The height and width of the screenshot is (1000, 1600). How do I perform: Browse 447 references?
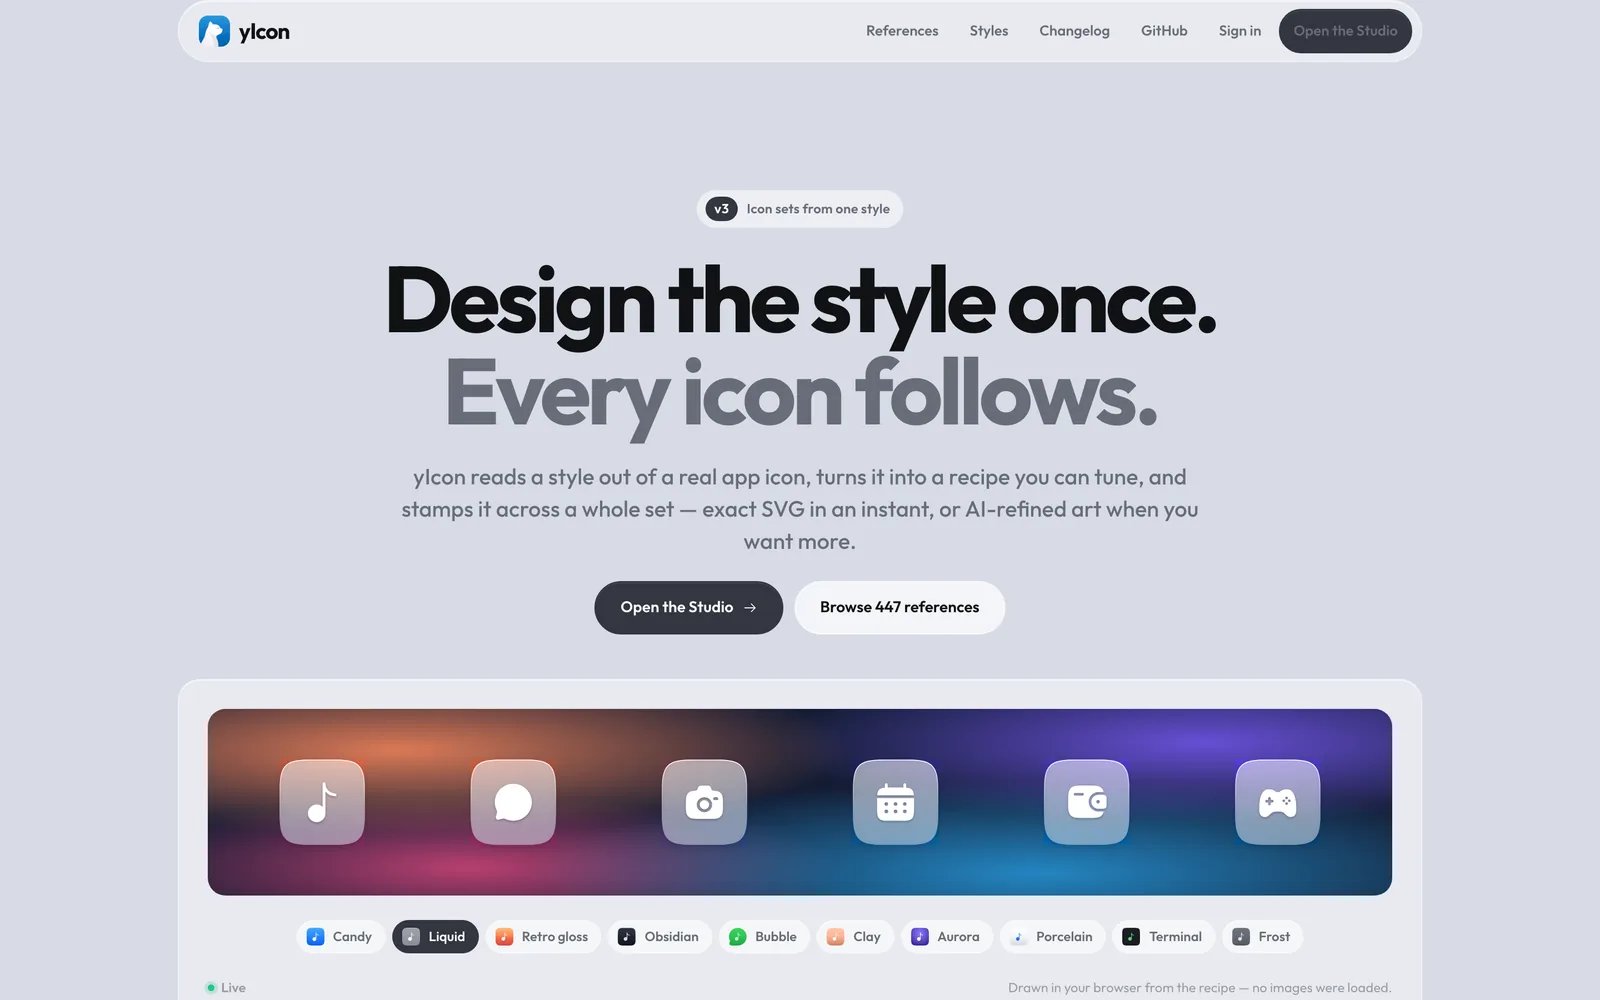click(900, 607)
